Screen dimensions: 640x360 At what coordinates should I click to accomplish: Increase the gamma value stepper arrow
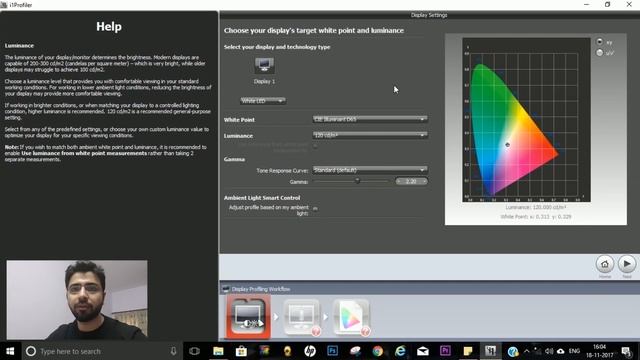click(425, 181)
